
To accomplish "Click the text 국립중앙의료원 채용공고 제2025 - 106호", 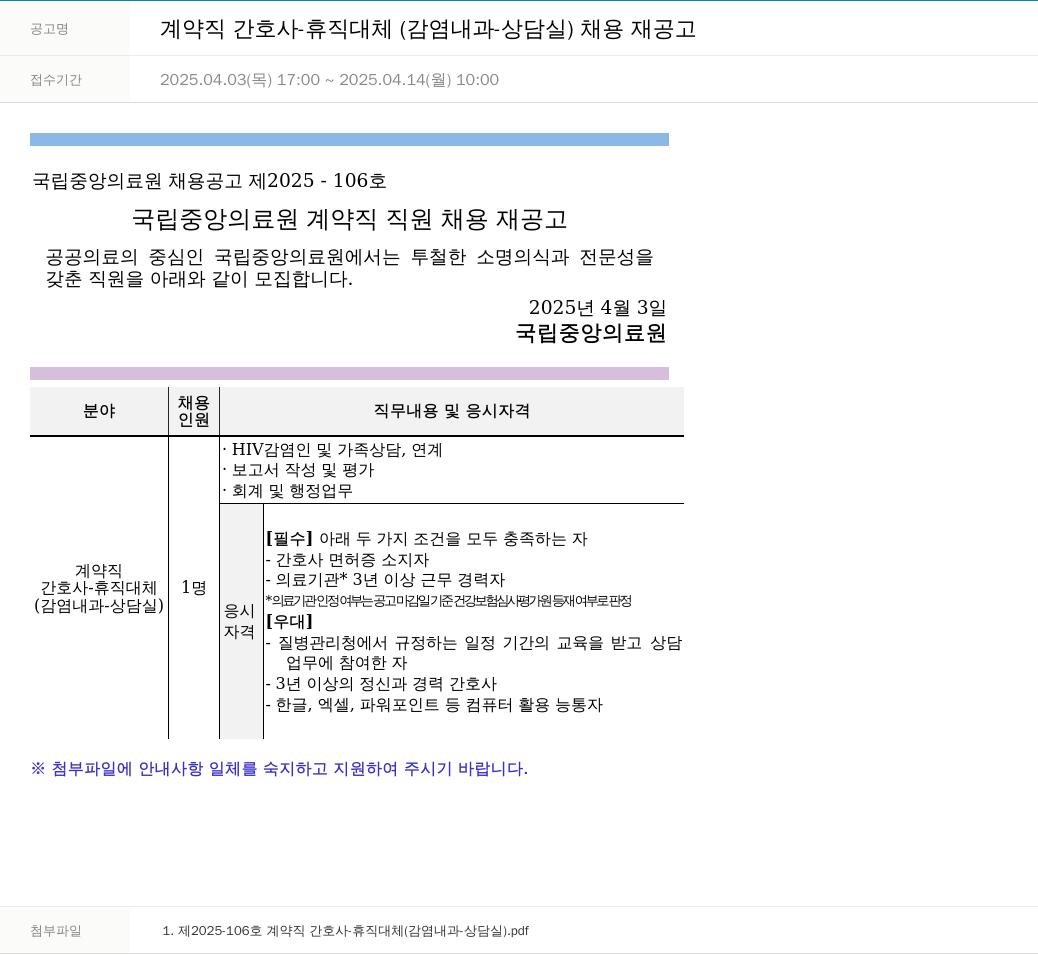I will [x=209, y=180].
